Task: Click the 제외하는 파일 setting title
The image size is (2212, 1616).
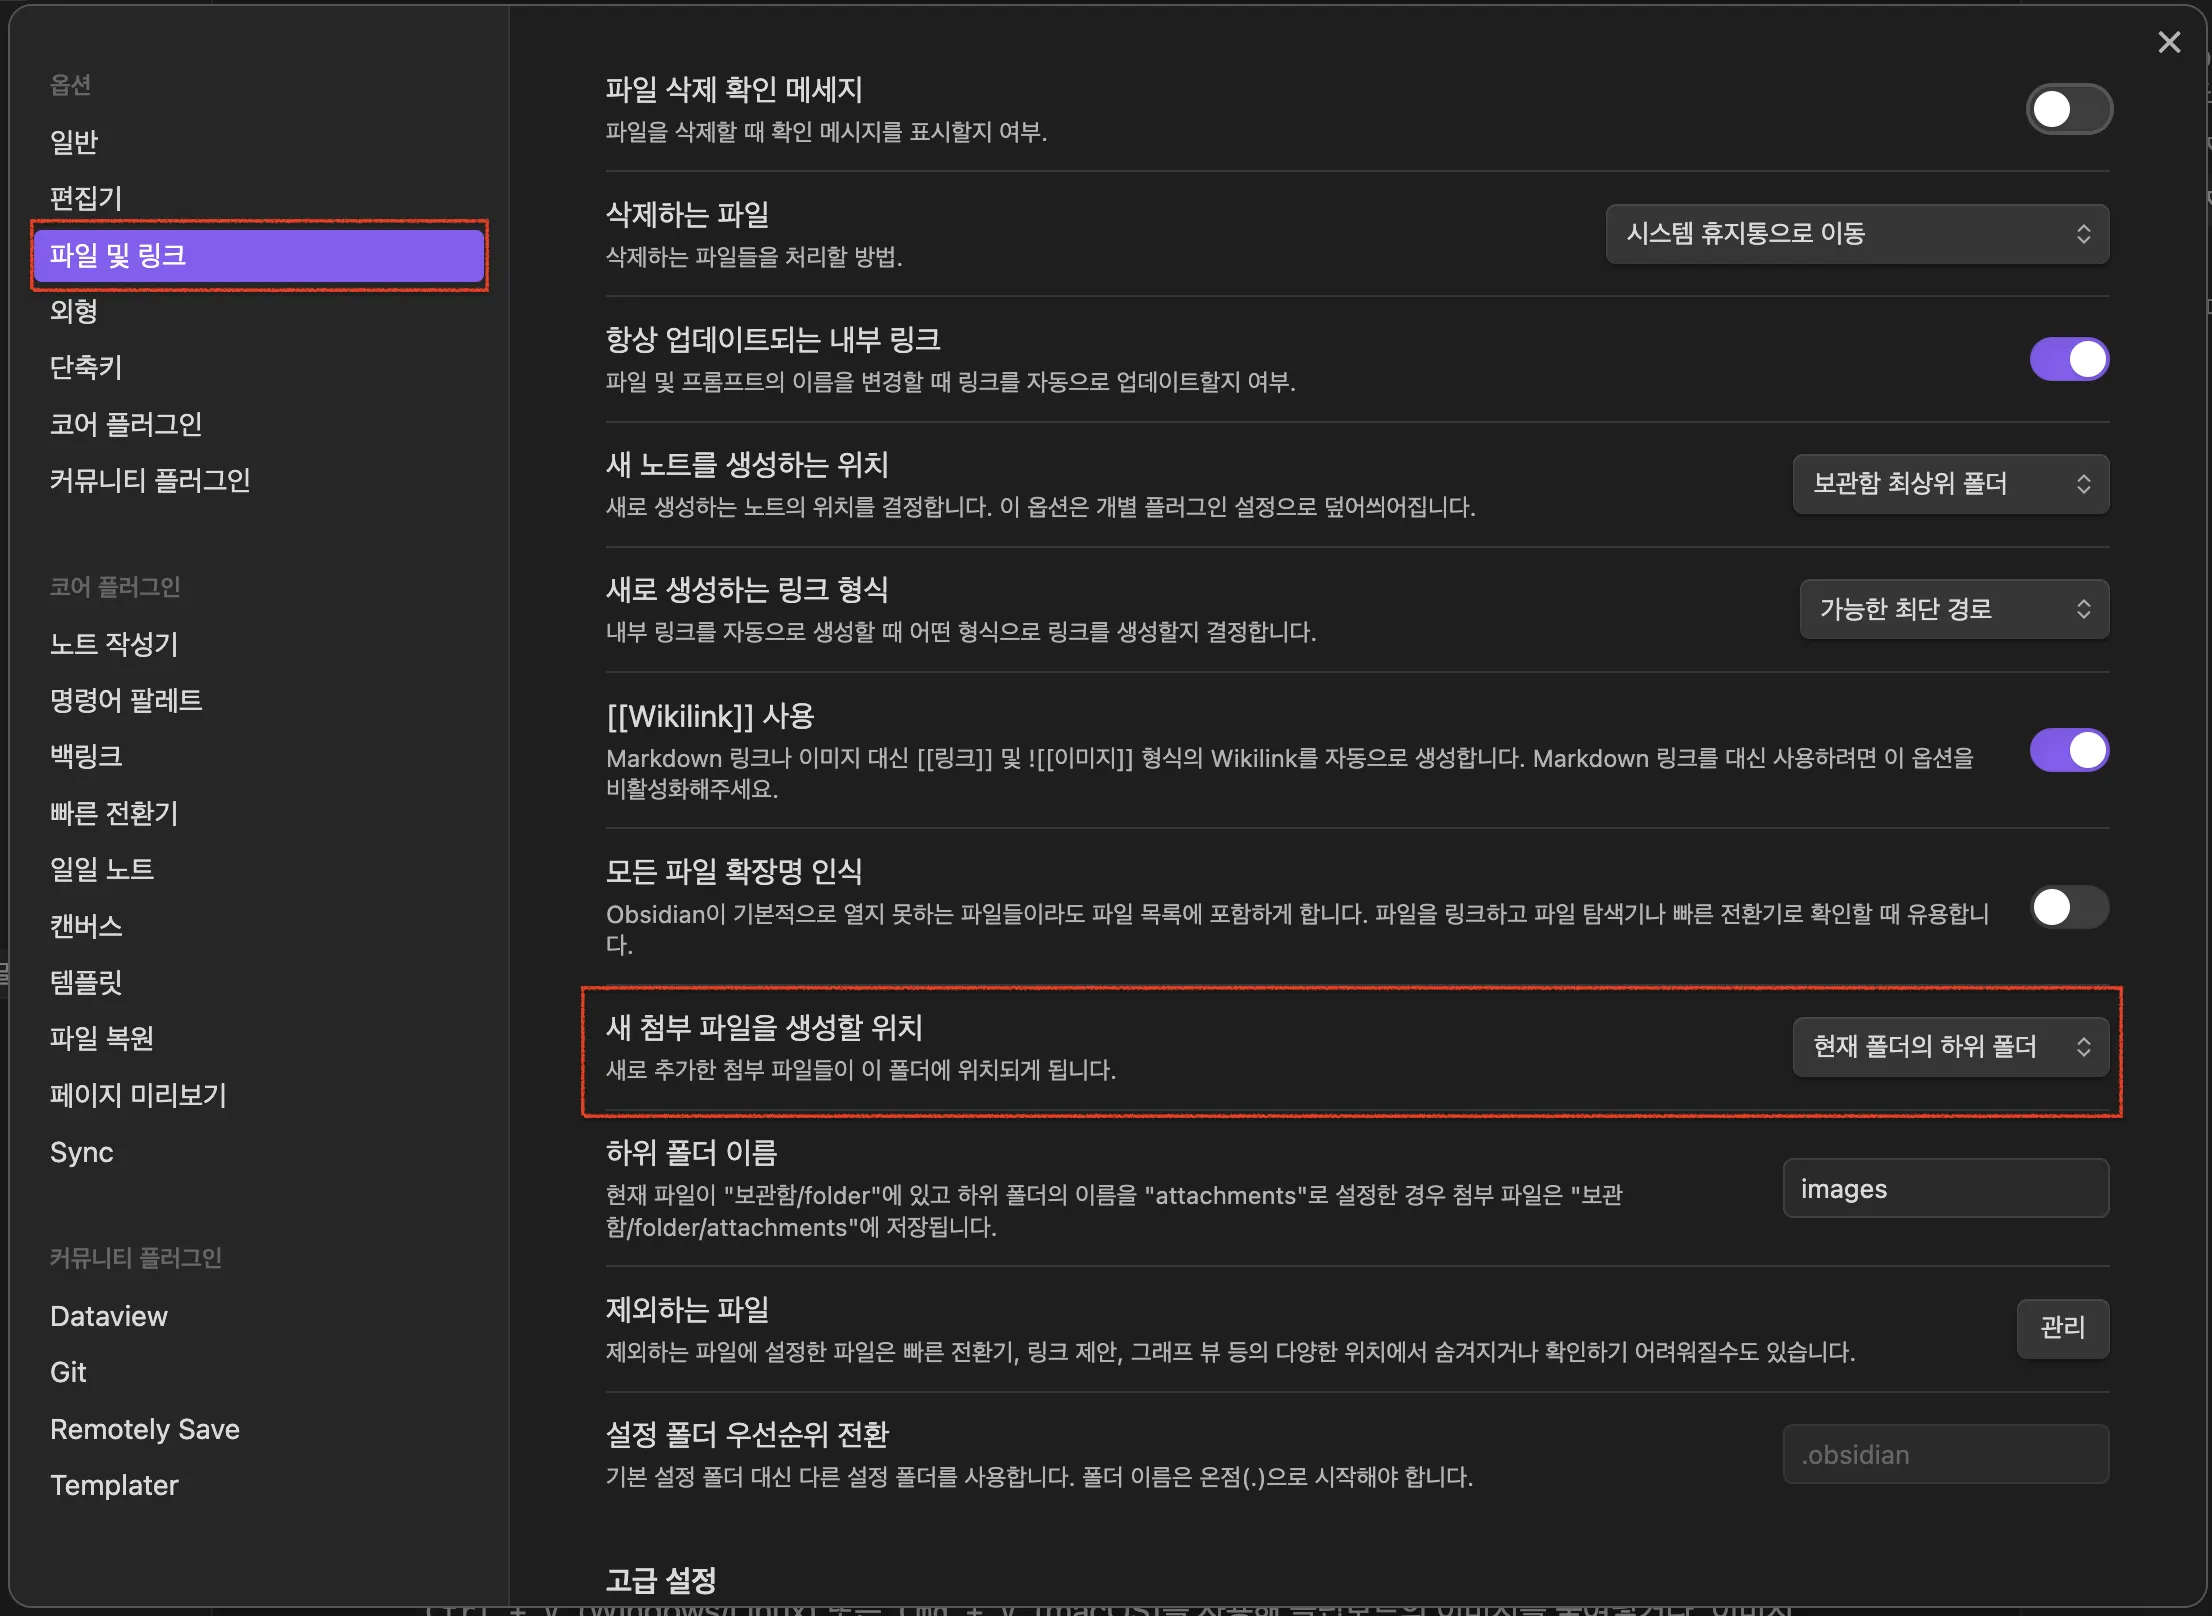Action: 687,1309
